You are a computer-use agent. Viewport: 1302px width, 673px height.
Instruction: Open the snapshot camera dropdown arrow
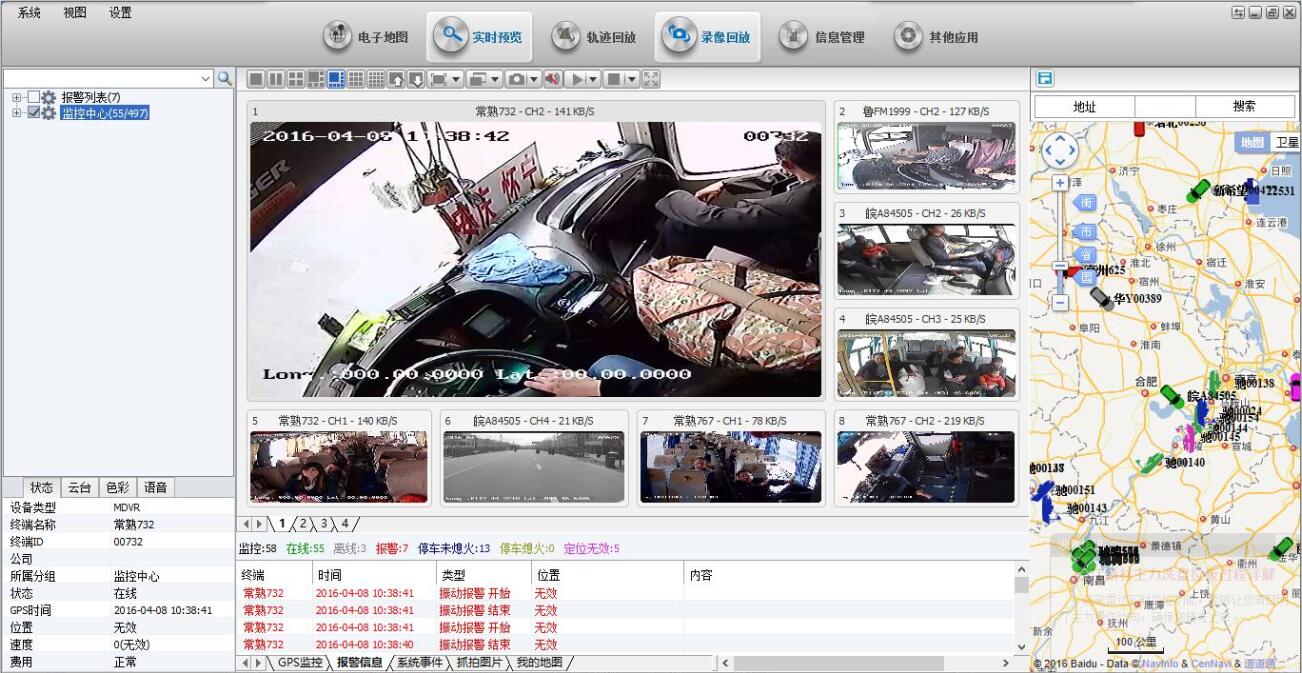(x=534, y=79)
